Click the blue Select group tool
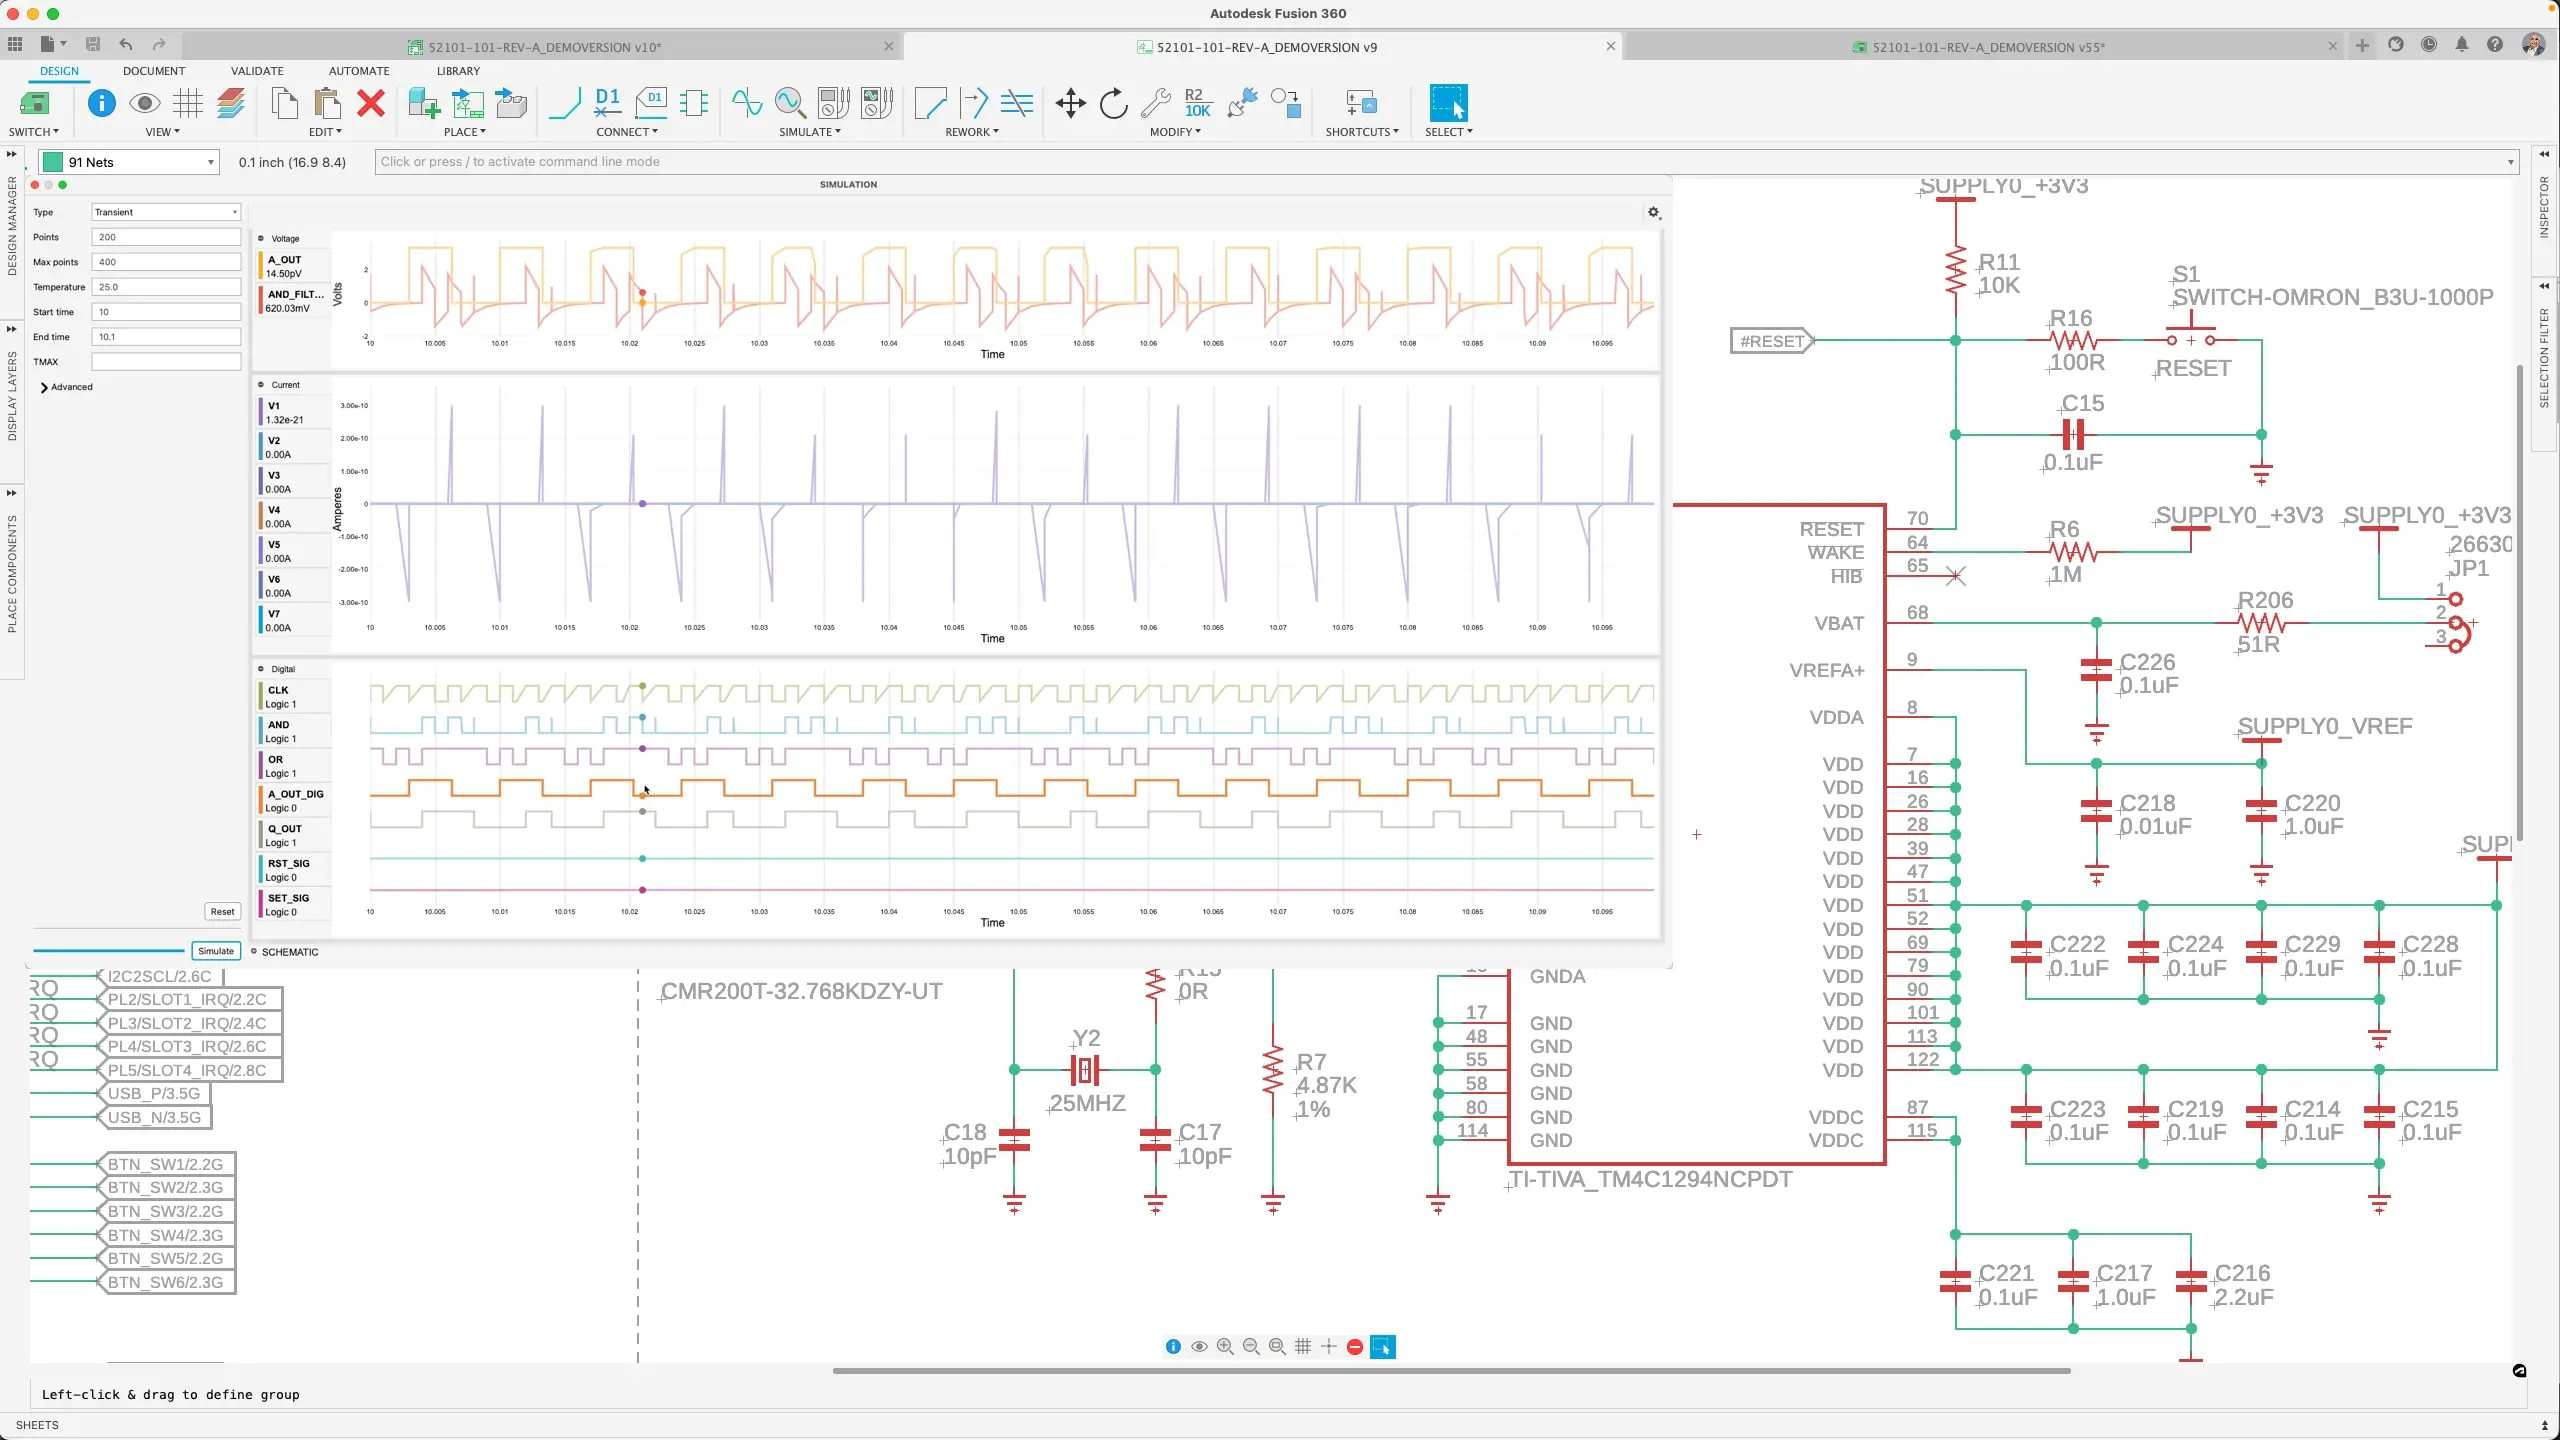2560x1440 pixels. point(1448,103)
